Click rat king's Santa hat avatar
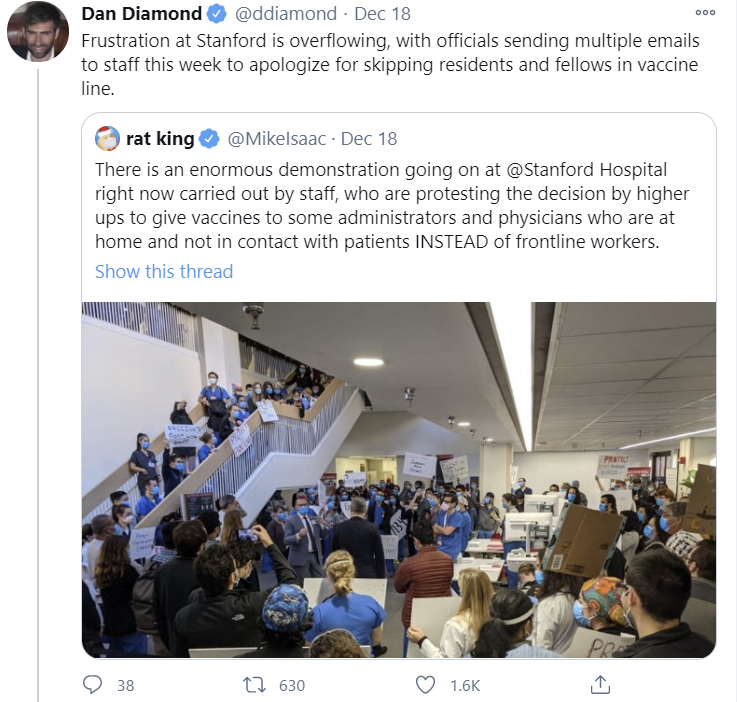Image resolution: width=737 pixels, height=702 pixels. tap(107, 139)
